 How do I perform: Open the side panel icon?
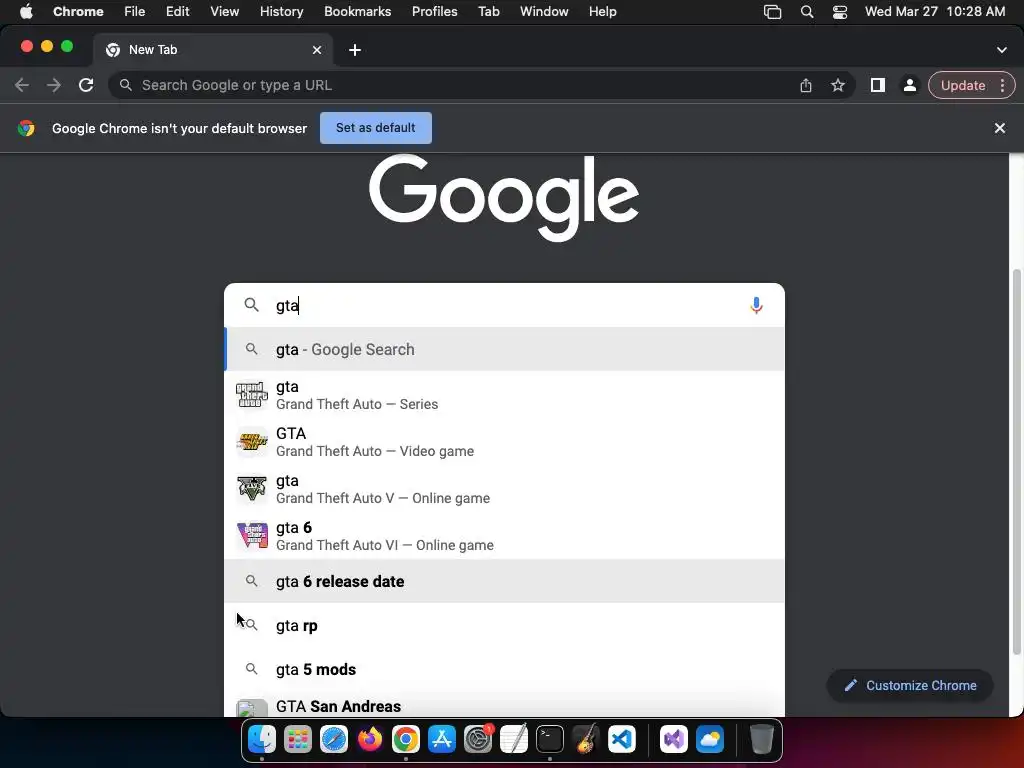pyautogui.click(x=878, y=85)
